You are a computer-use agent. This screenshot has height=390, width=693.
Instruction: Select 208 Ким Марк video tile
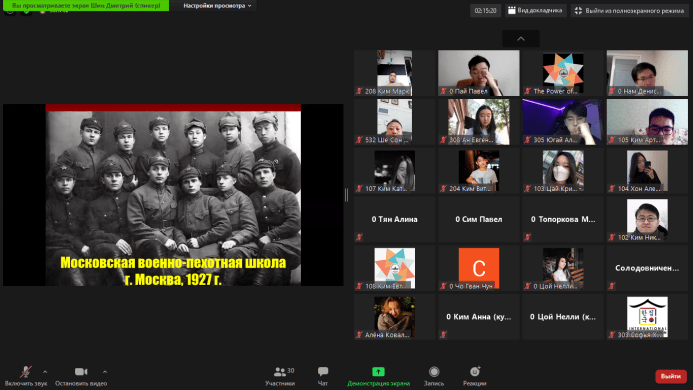(x=394, y=73)
